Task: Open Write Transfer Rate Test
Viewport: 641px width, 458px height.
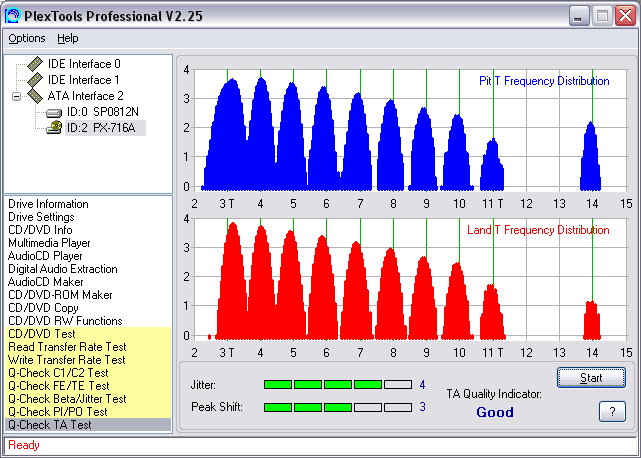Action: click(x=88, y=360)
